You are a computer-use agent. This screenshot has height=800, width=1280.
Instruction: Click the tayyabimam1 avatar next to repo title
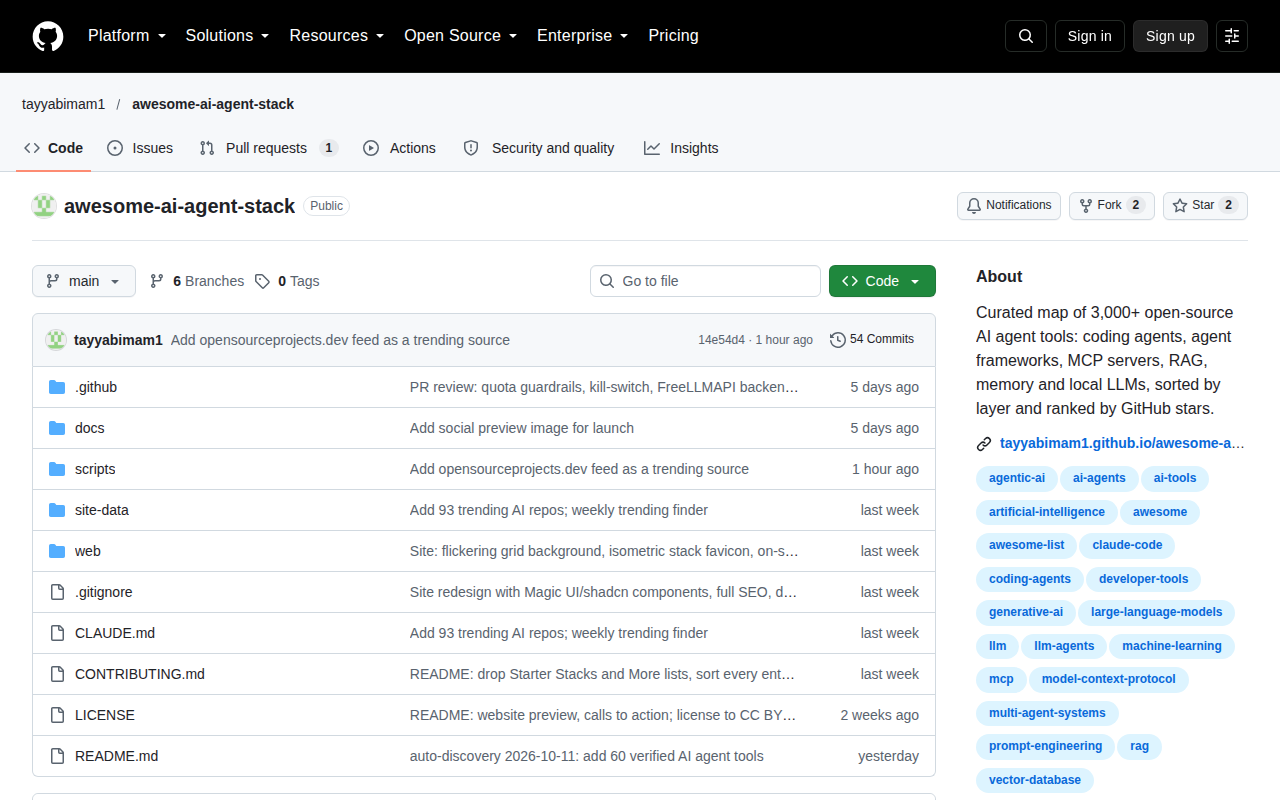(44, 206)
